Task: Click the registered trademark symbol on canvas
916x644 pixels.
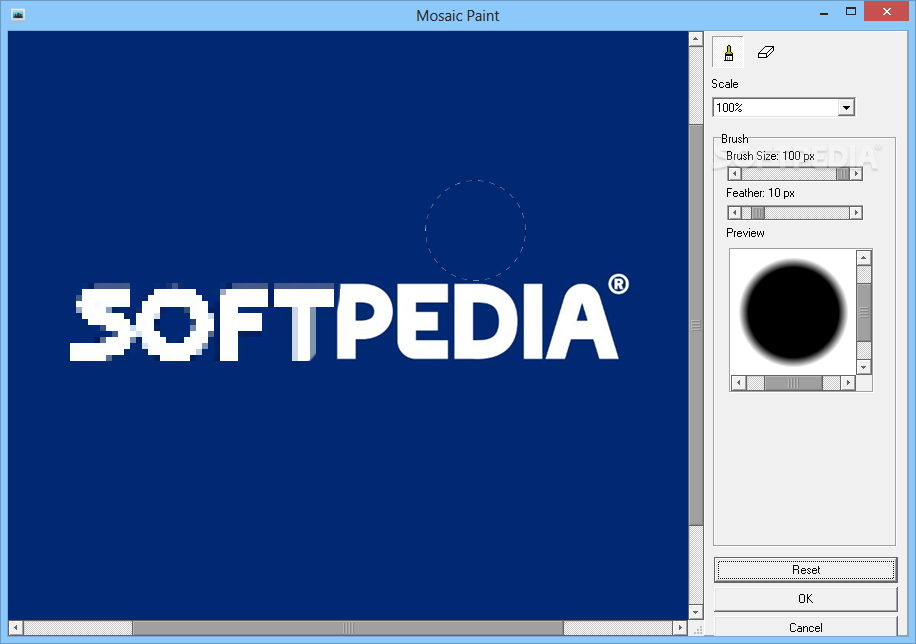Action: (618, 284)
